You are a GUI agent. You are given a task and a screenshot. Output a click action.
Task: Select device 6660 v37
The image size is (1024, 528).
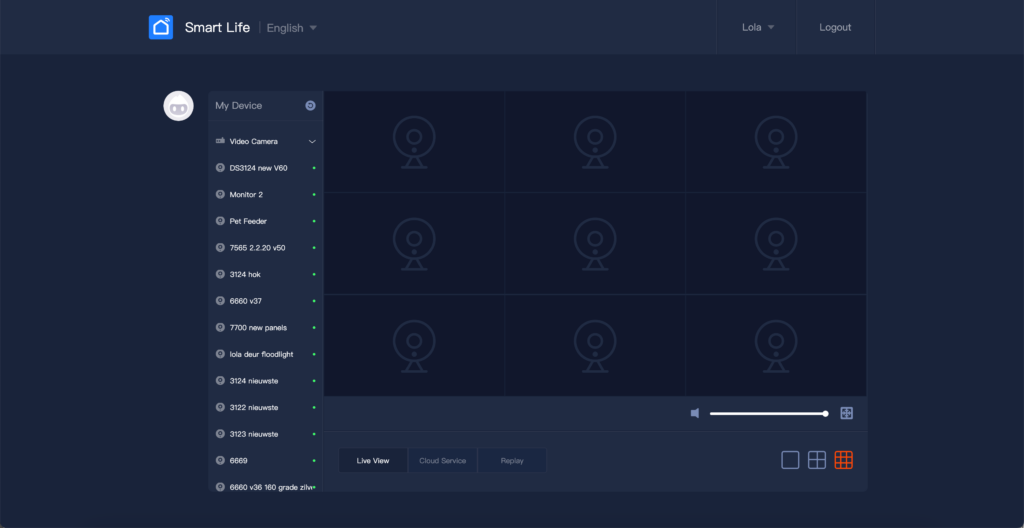(265, 301)
